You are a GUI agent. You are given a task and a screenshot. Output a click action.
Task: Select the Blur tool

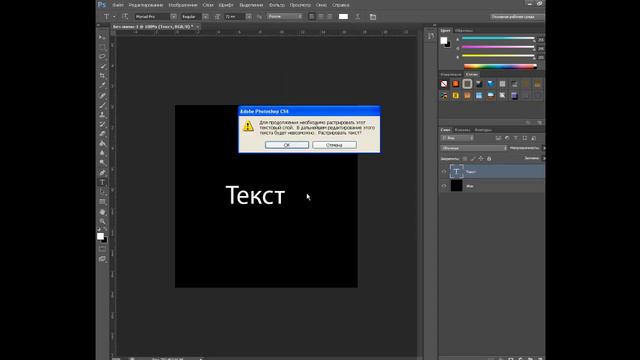pos(102,153)
